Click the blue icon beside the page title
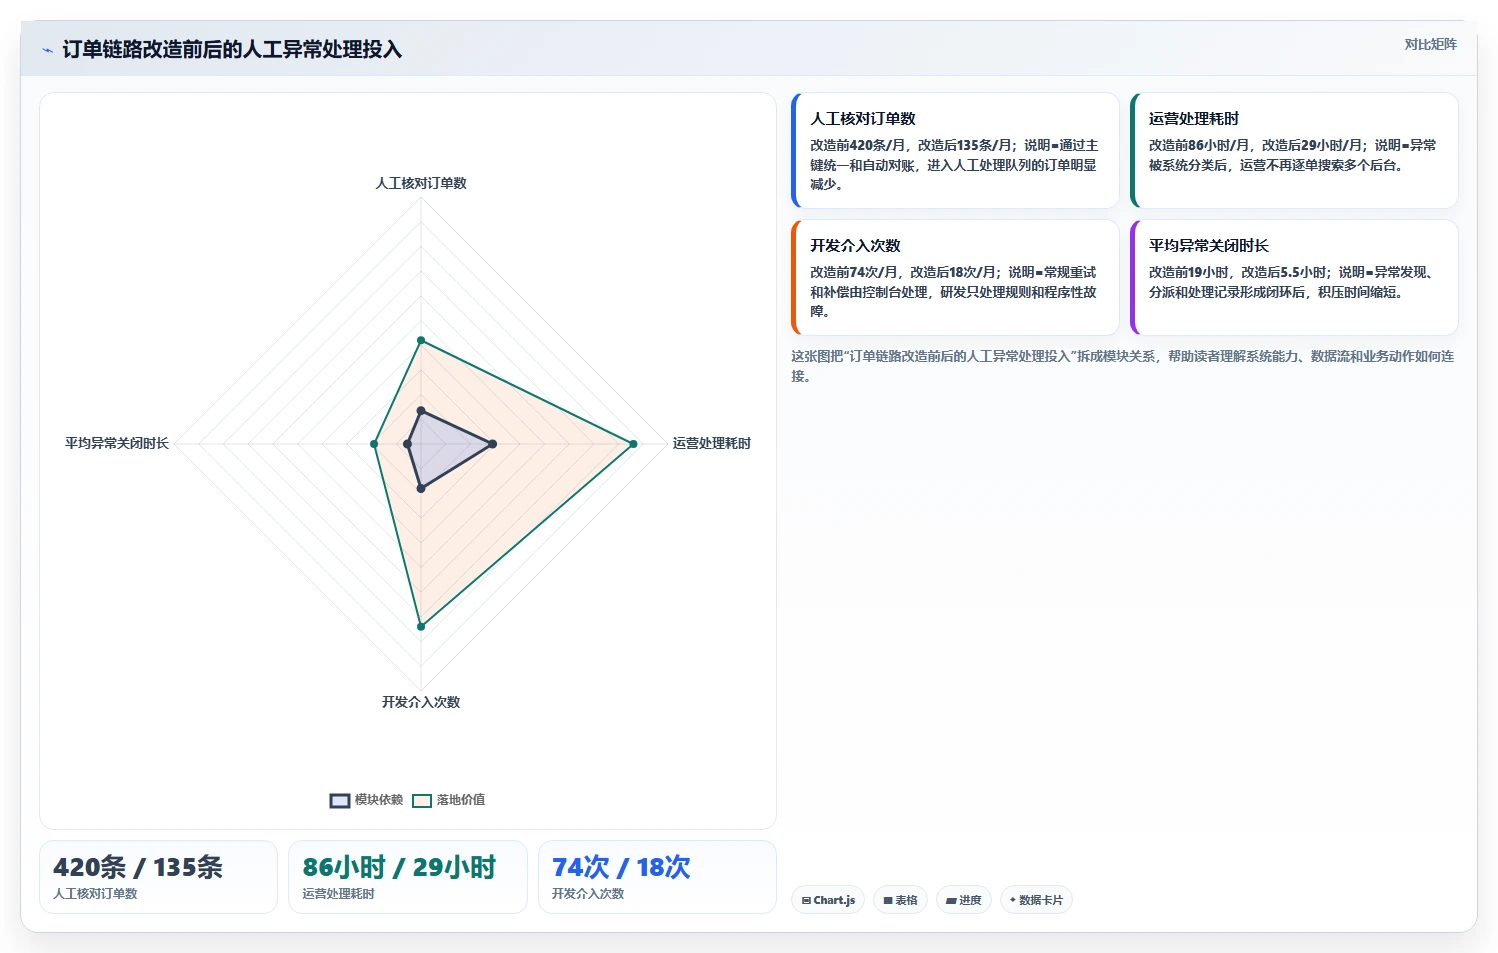Image resolution: width=1498 pixels, height=953 pixels. (47, 50)
